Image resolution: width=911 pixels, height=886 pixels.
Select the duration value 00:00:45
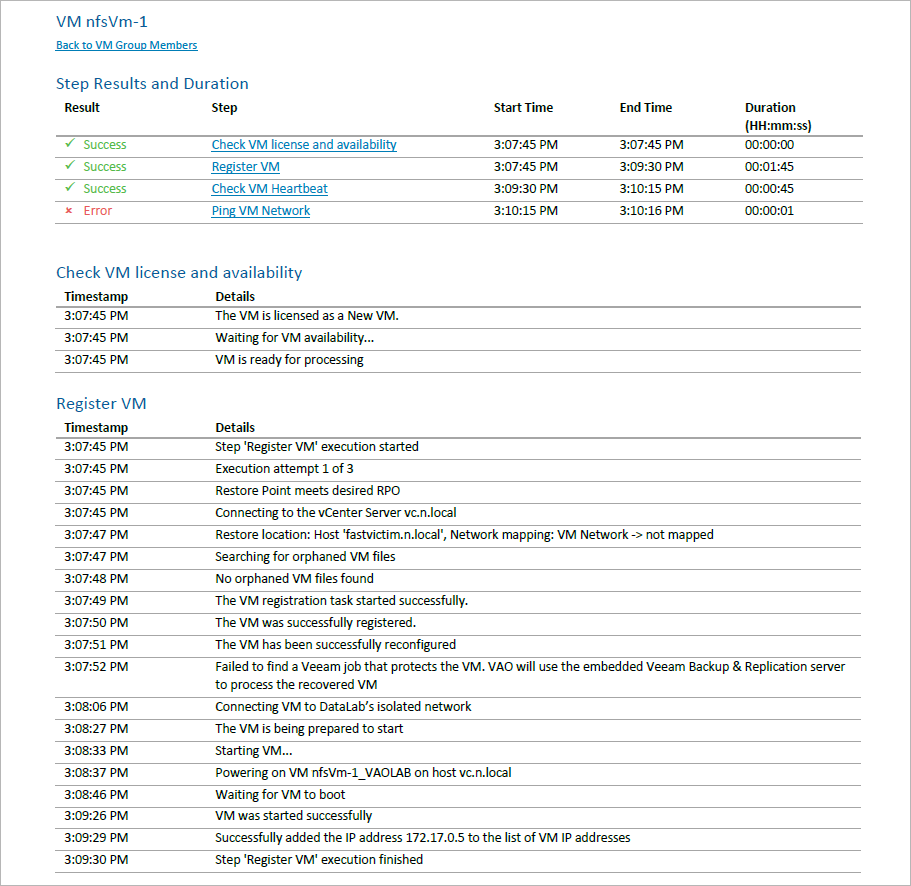[769, 189]
